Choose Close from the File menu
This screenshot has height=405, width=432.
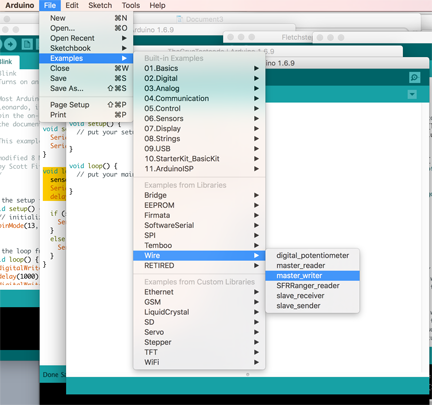point(86,68)
